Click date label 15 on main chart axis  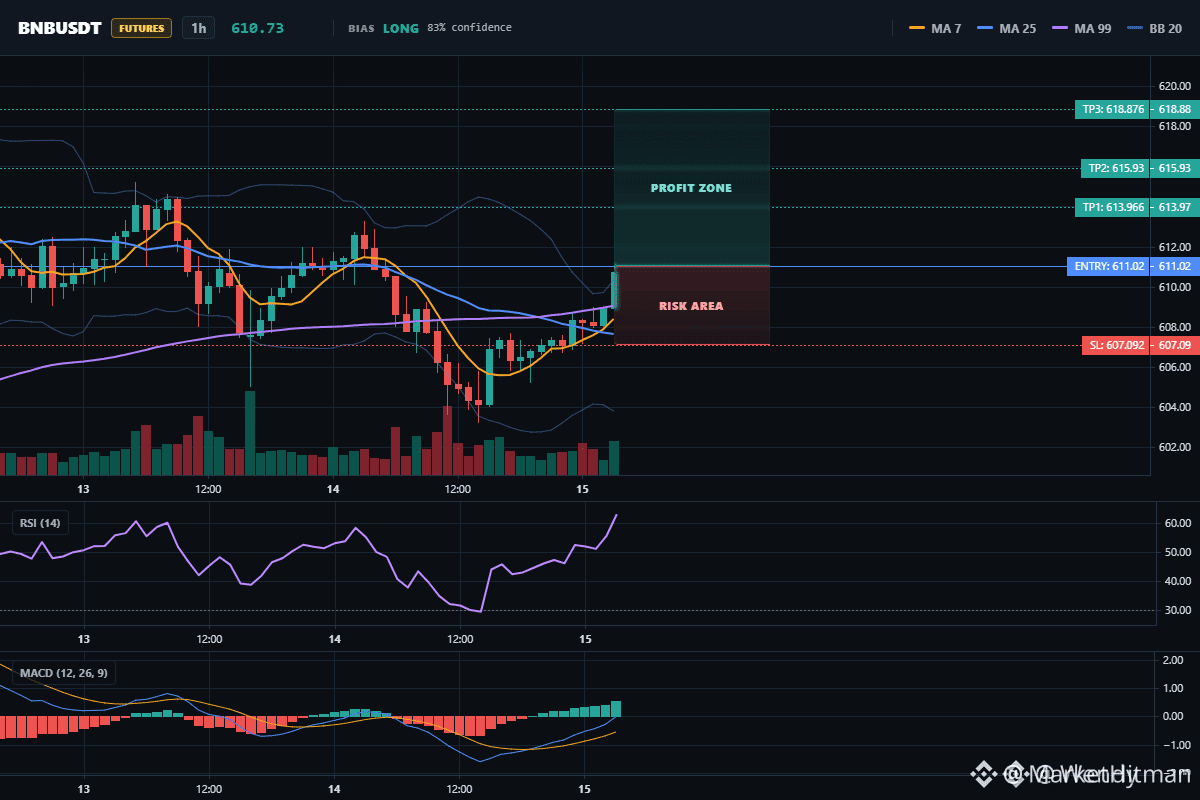point(583,489)
